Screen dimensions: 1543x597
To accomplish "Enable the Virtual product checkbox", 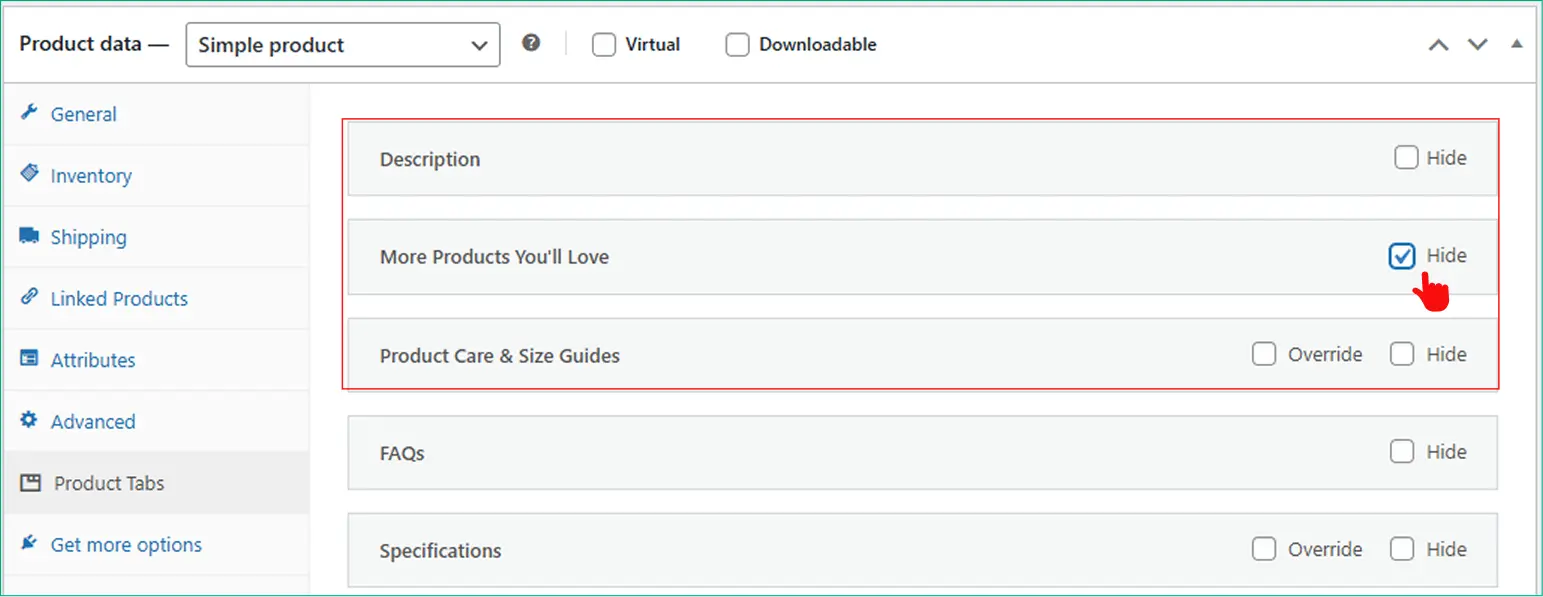I will pyautogui.click(x=603, y=44).
